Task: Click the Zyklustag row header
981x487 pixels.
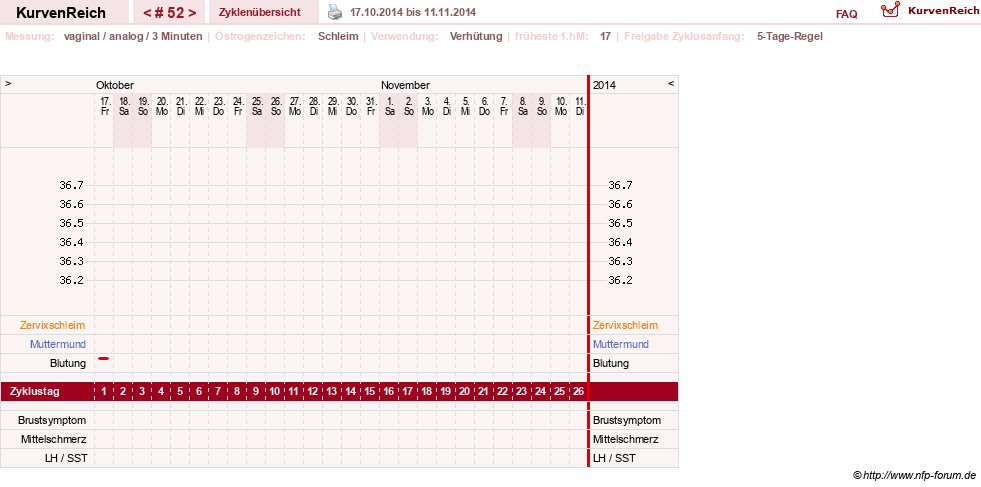Action: click(x=35, y=392)
